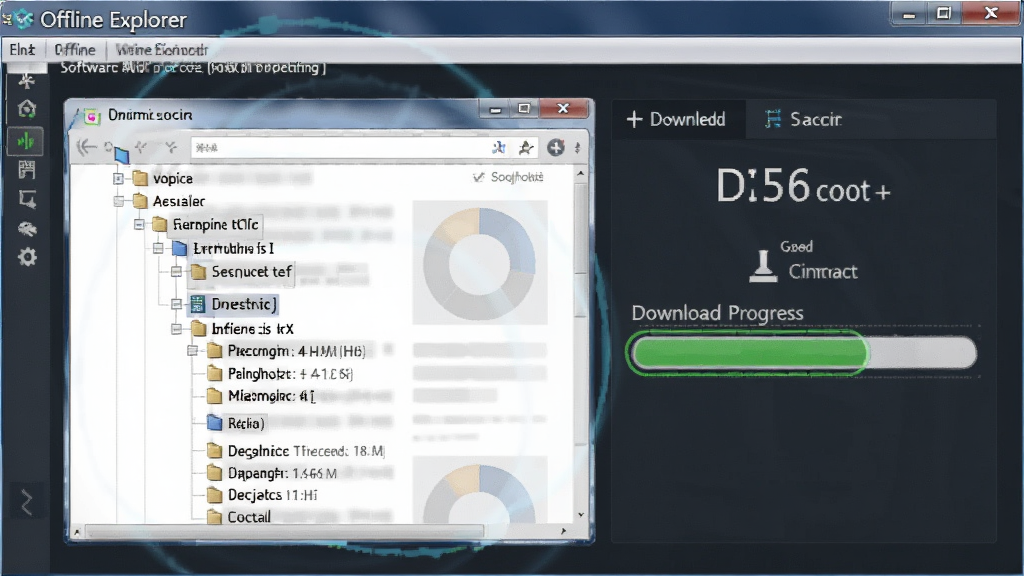1024x576 pixels.
Task: Minimize the inner Dnıımi window
Action: 496,109
